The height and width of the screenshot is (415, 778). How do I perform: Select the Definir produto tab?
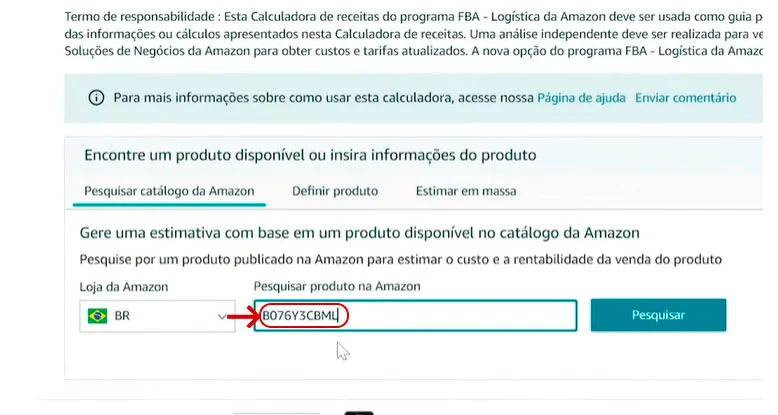point(335,191)
